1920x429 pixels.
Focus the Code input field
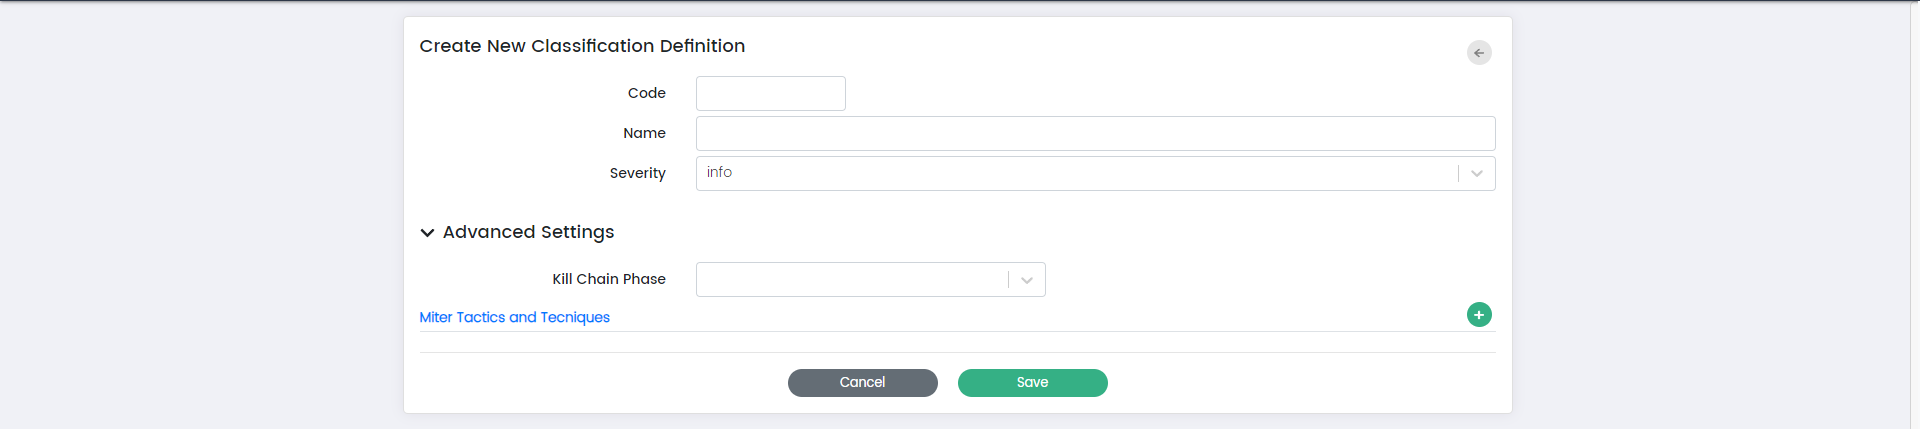click(770, 94)
